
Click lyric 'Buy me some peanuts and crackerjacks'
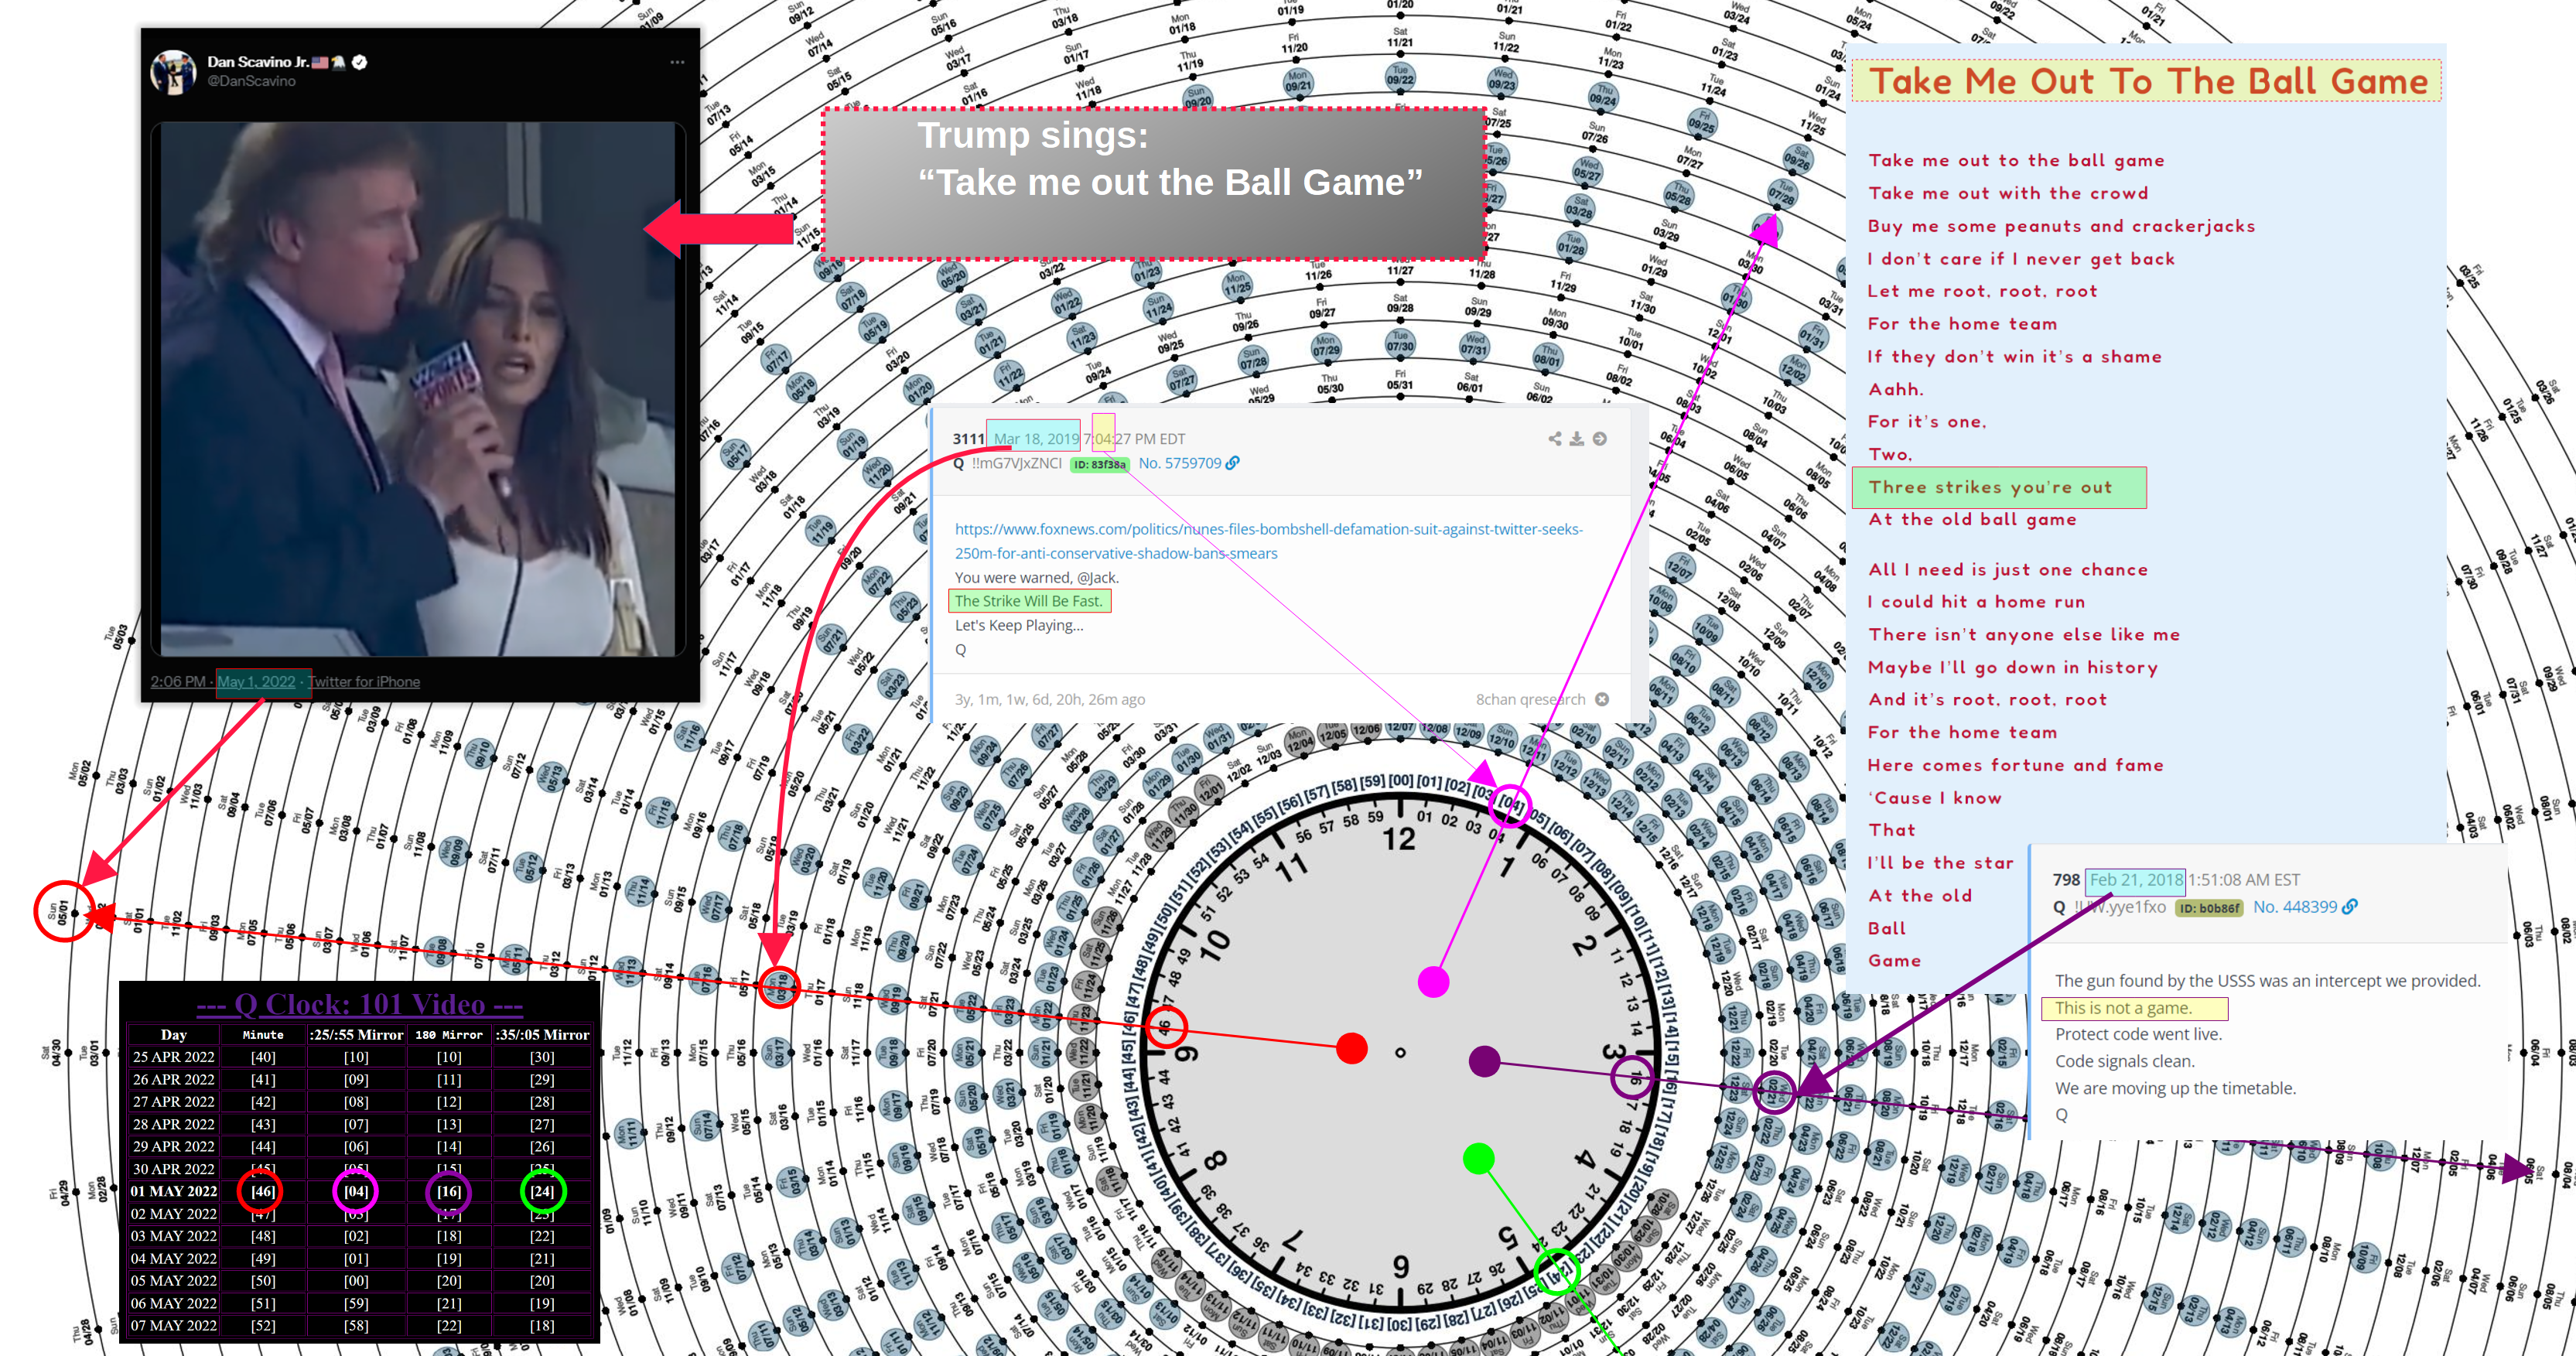pyautogui.click(x=2061, y=226)
